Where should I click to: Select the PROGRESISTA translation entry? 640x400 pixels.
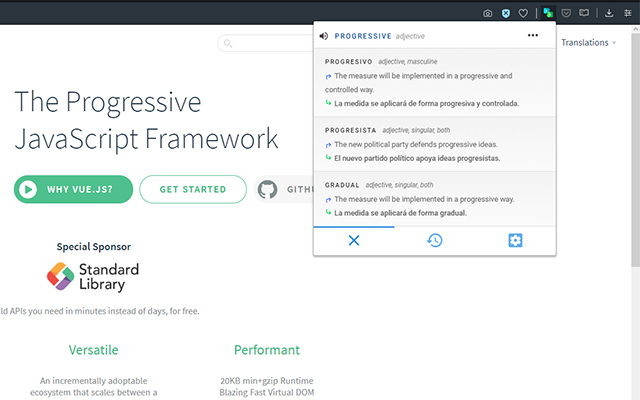pyautogui.click(x=435, y=144)
